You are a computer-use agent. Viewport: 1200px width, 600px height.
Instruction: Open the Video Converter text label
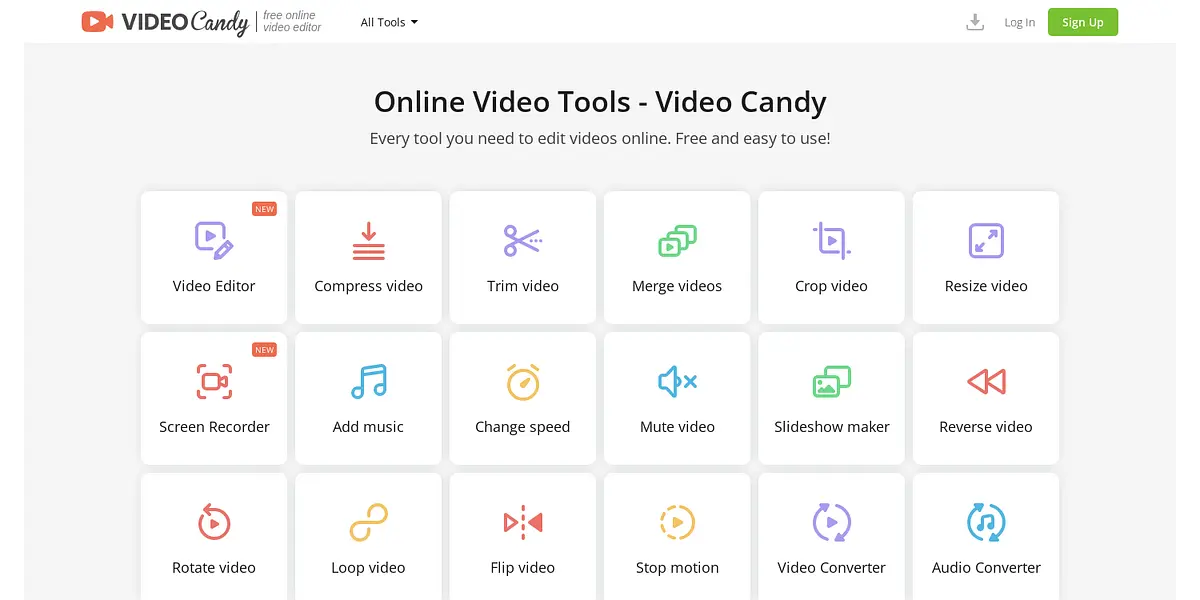pos(831,567)
